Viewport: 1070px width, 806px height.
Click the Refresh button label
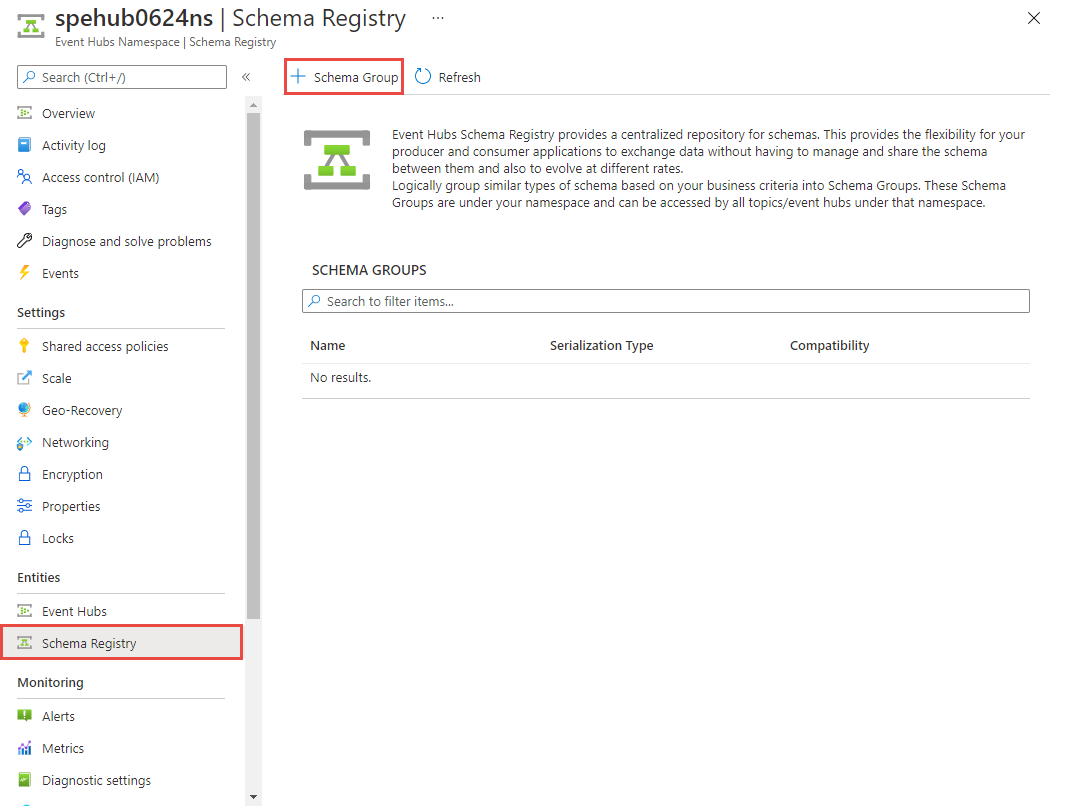459,78
